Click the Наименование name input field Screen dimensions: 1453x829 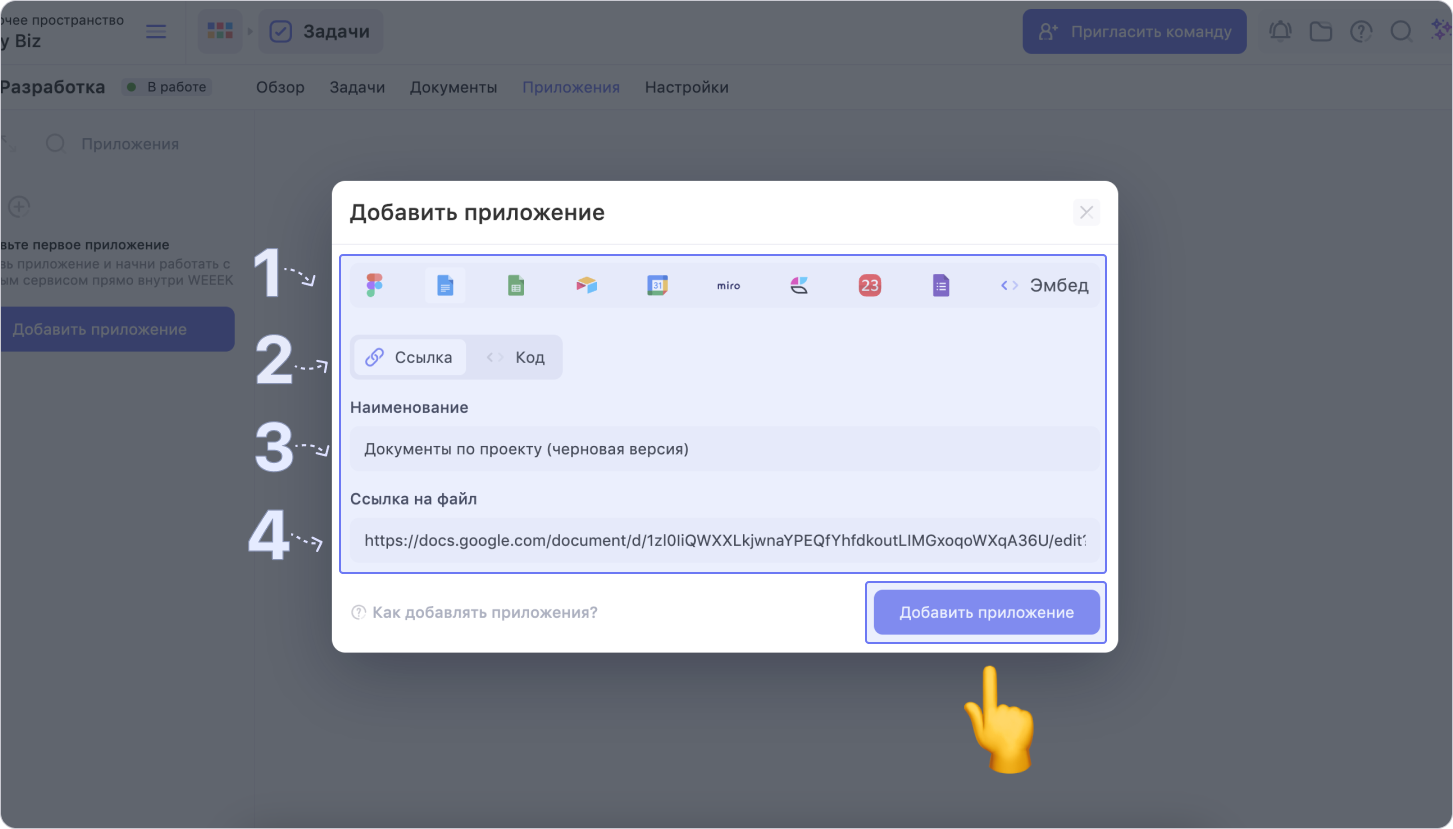tap(724, 449)
